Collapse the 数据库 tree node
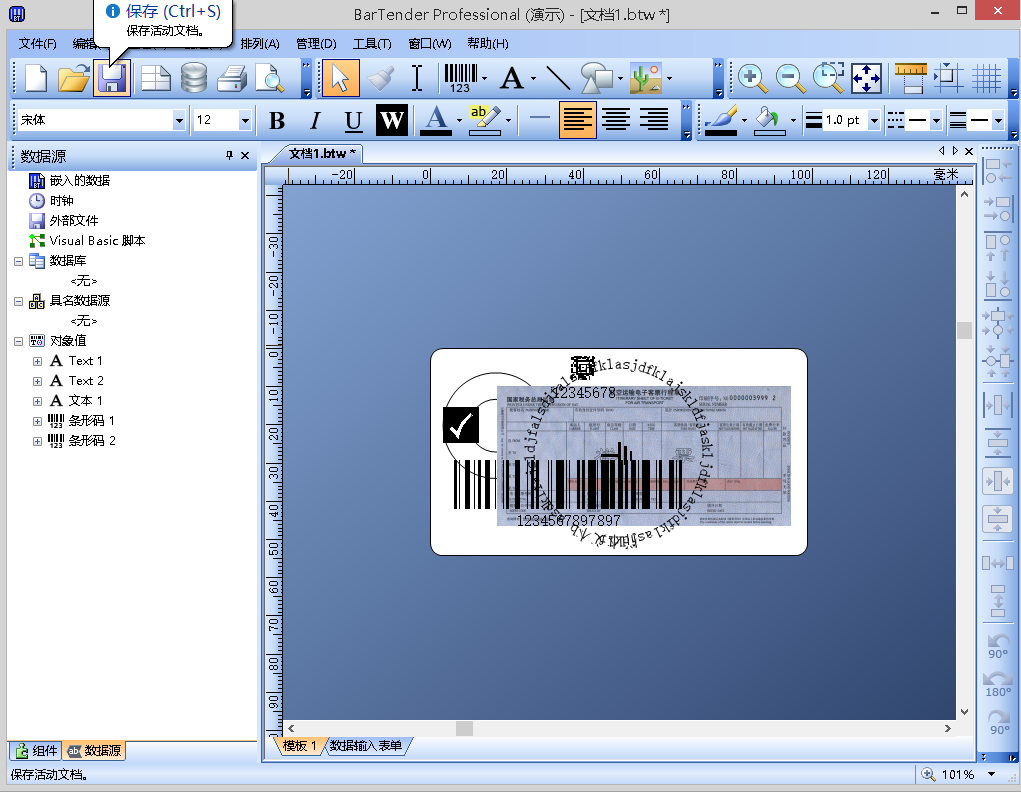Image resolution: width=1021 pixels, height=792 pixels. 18,261
